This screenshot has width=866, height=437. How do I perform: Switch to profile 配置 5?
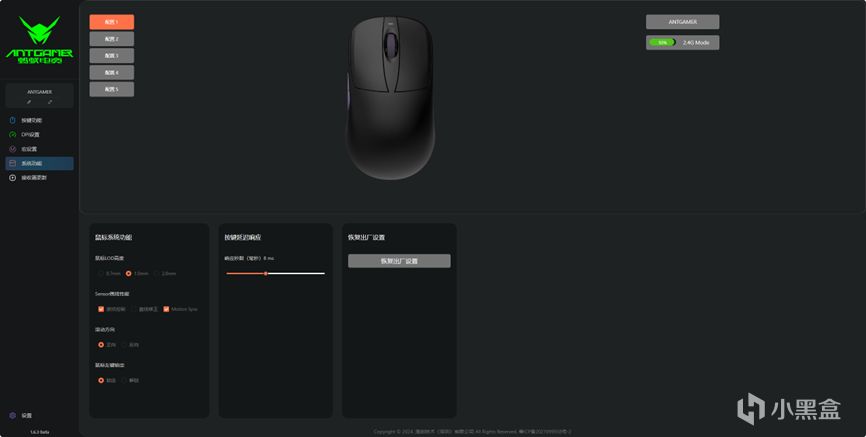click(112, 89)
